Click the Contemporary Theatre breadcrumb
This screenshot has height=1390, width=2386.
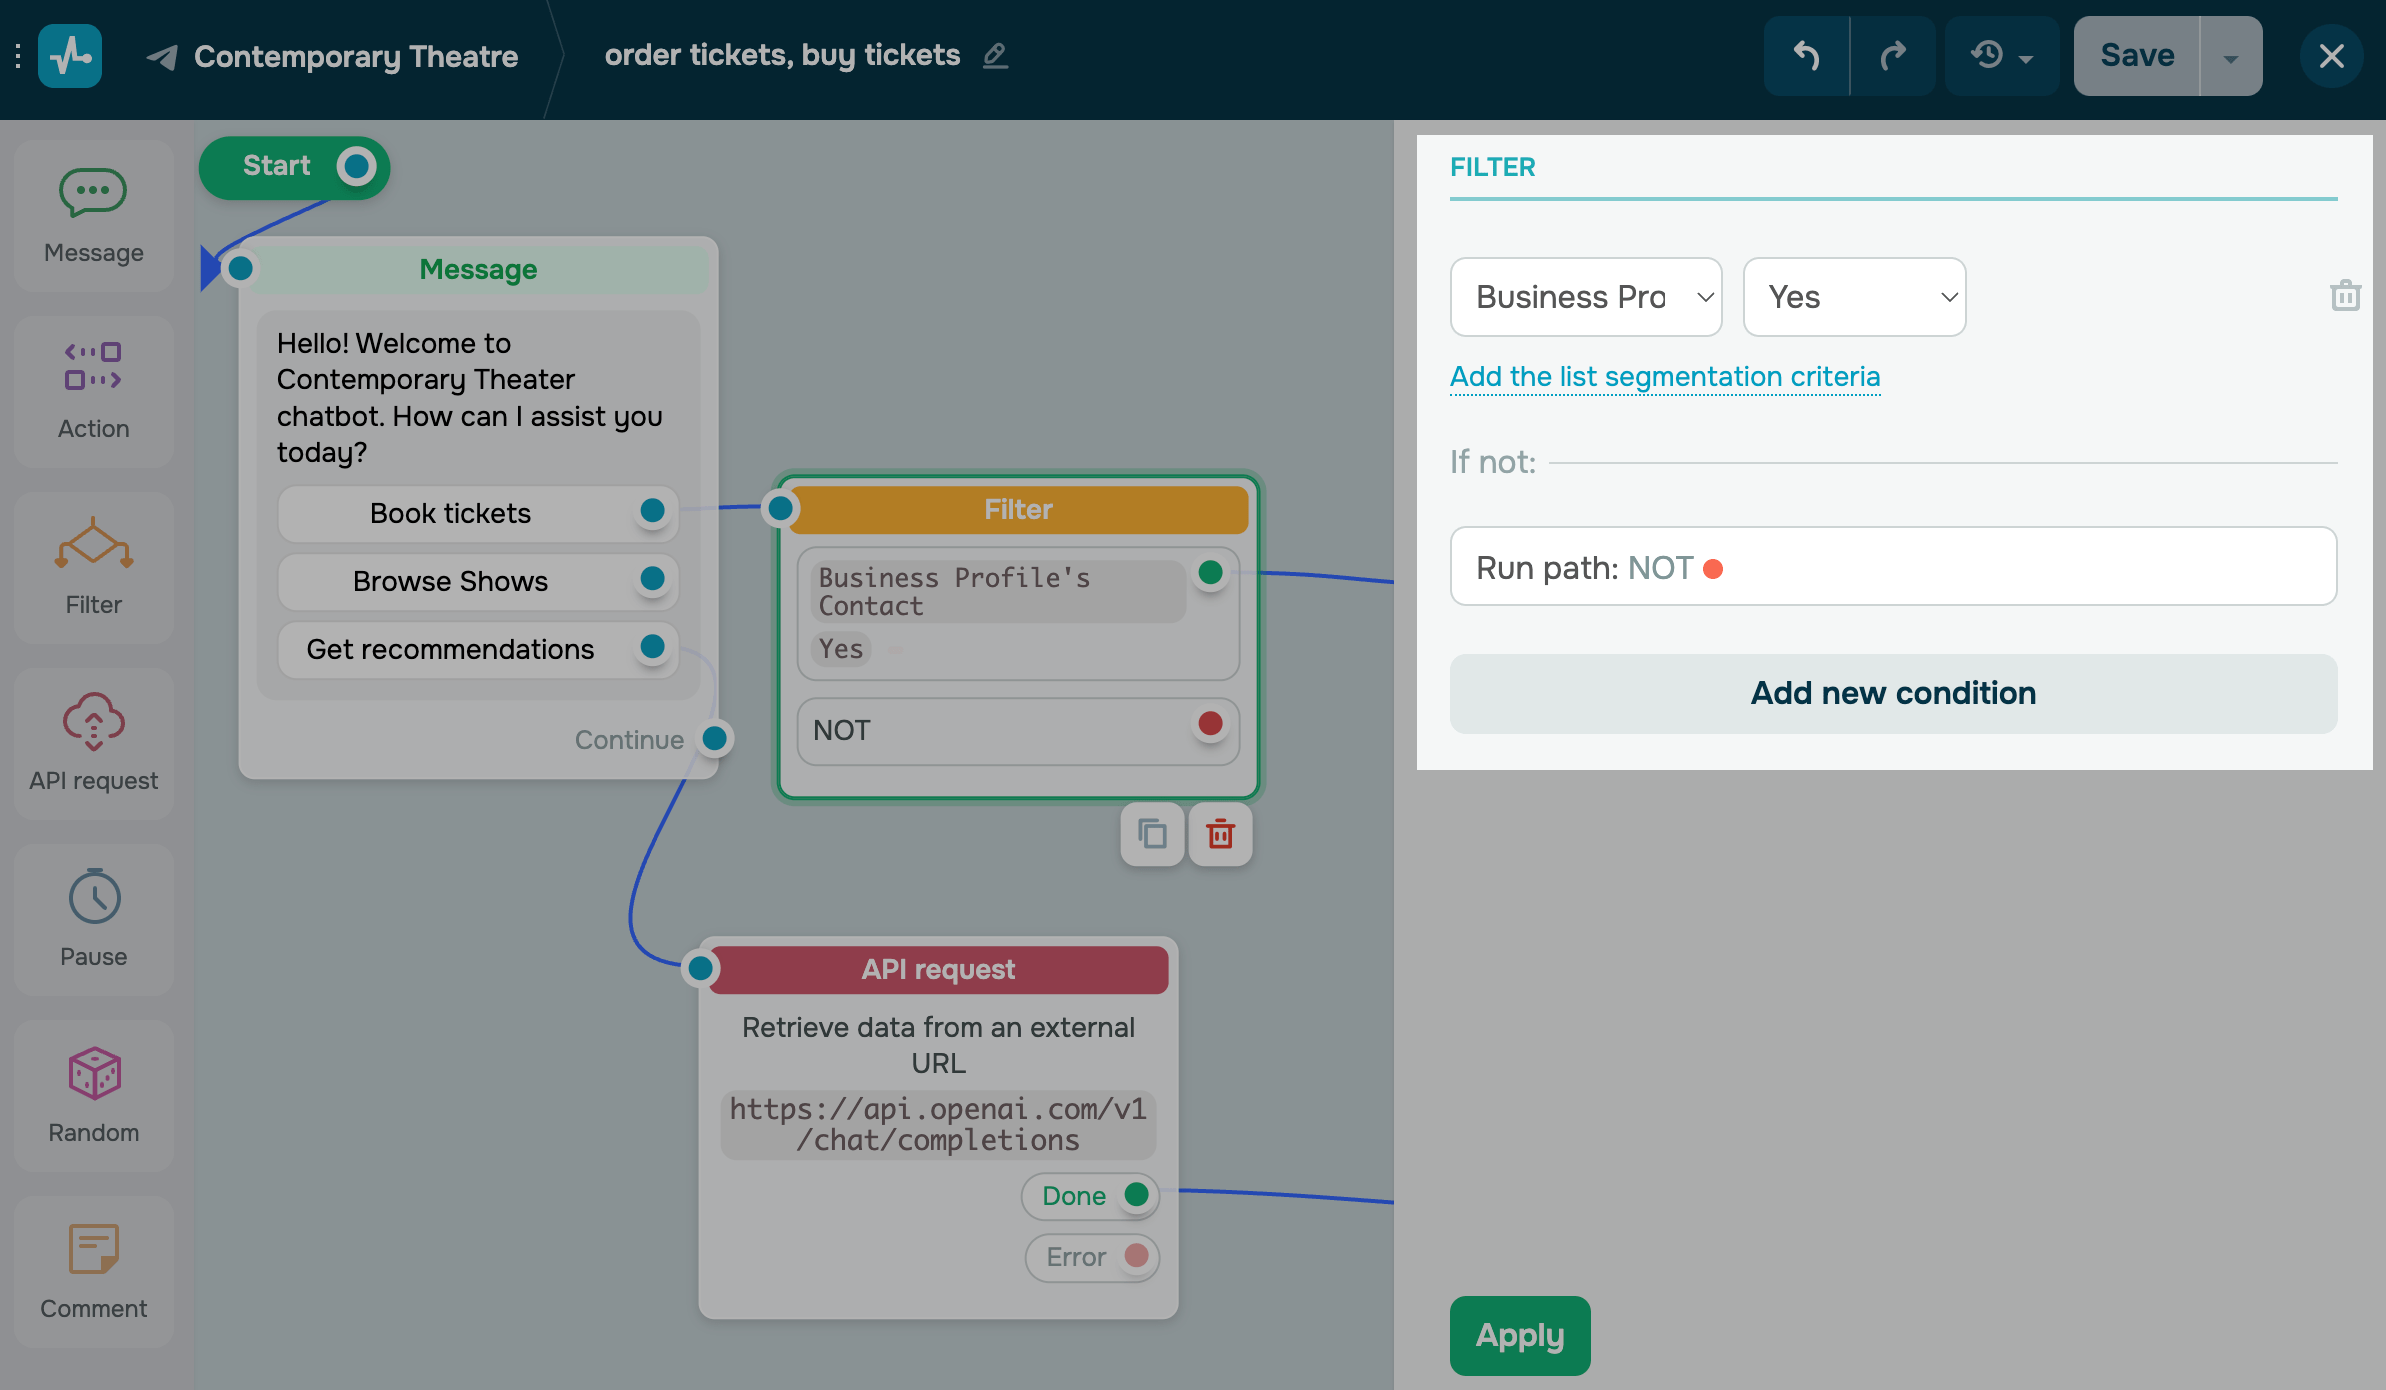[x=356, y=55]
